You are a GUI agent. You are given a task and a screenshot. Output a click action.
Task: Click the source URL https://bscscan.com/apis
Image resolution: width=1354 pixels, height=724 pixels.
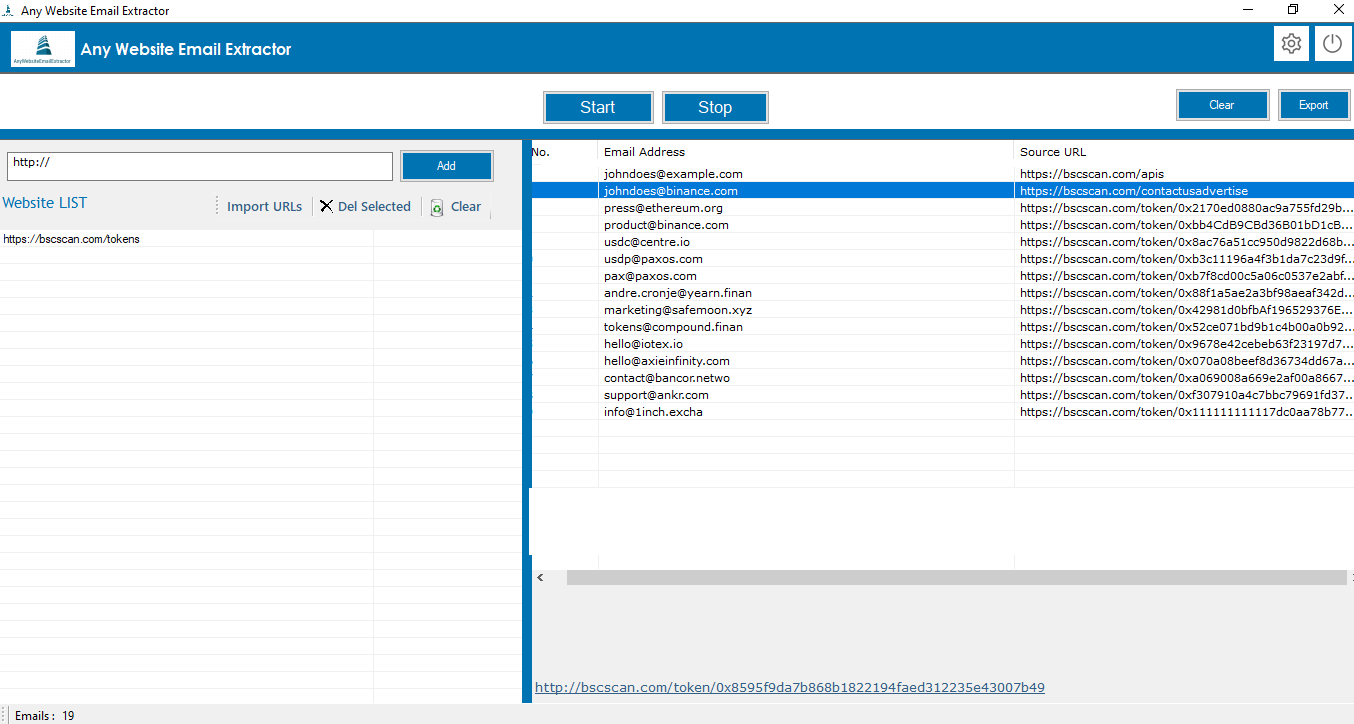coord(1092,174)
